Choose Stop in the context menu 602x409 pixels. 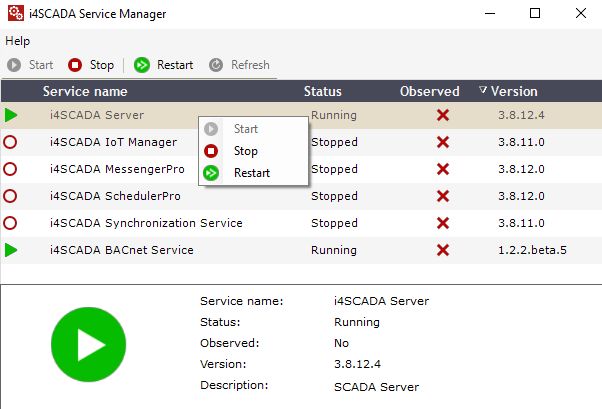pyautogui.click(x=246, y=151)
